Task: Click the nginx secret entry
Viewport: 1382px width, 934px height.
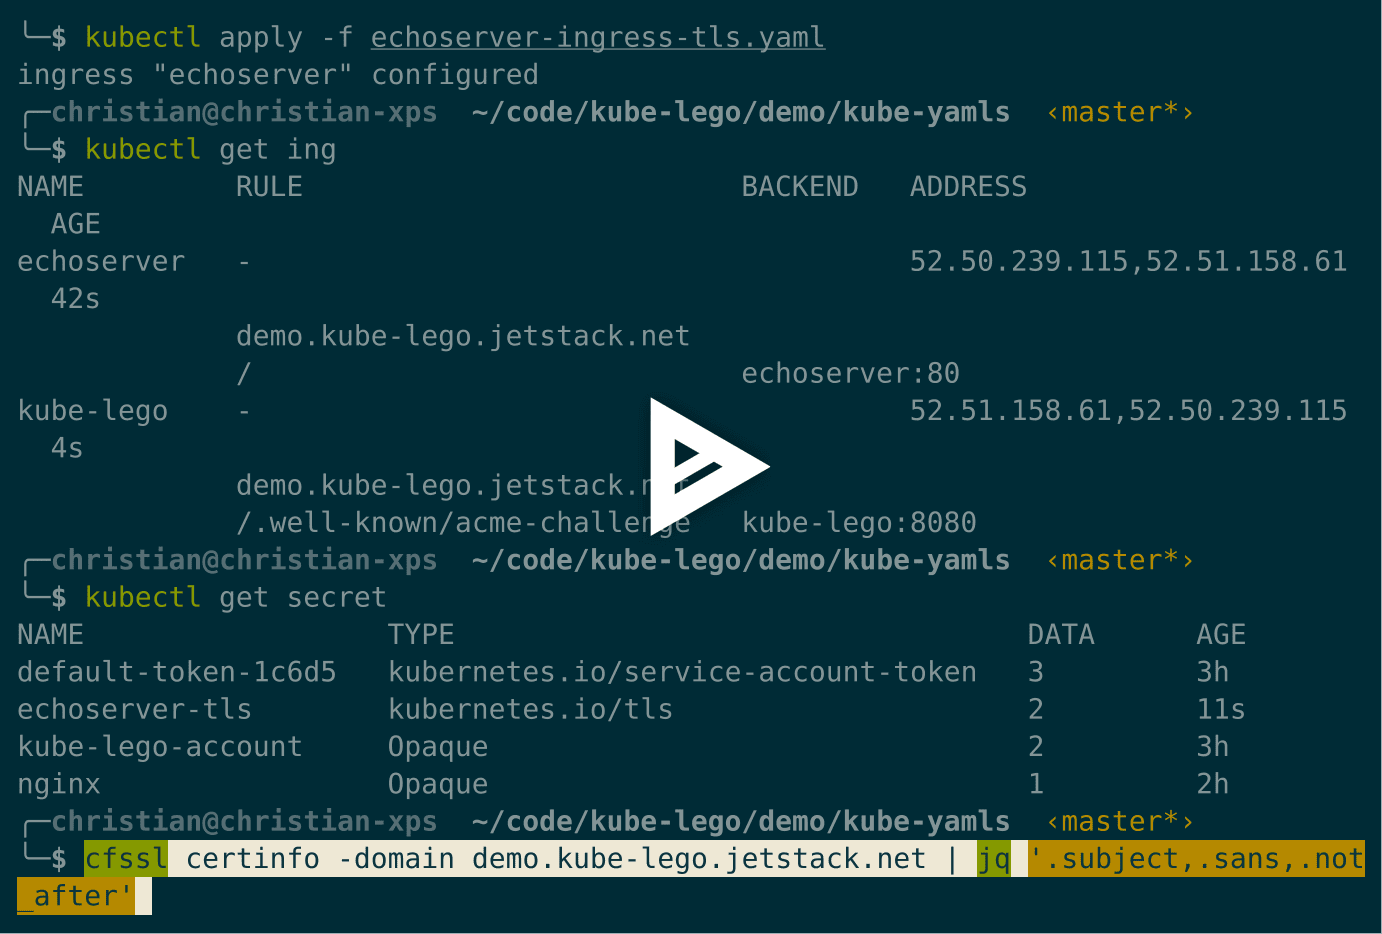Action: point(58,783)
